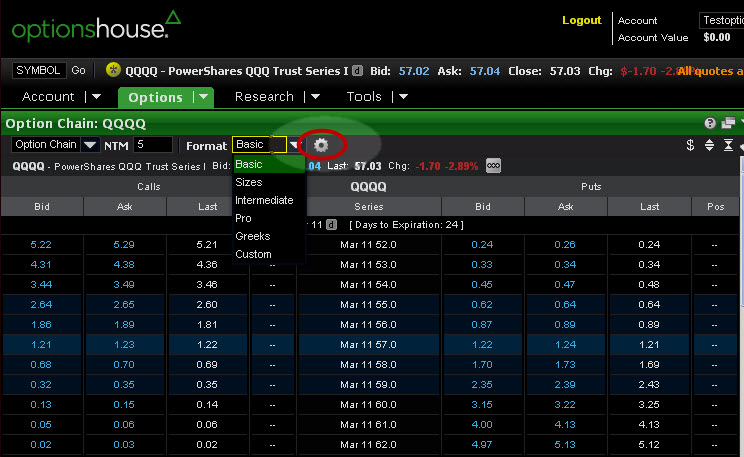Select Pro format option
The height and width of the screenshot is (457, 744).
coord(269,218)
